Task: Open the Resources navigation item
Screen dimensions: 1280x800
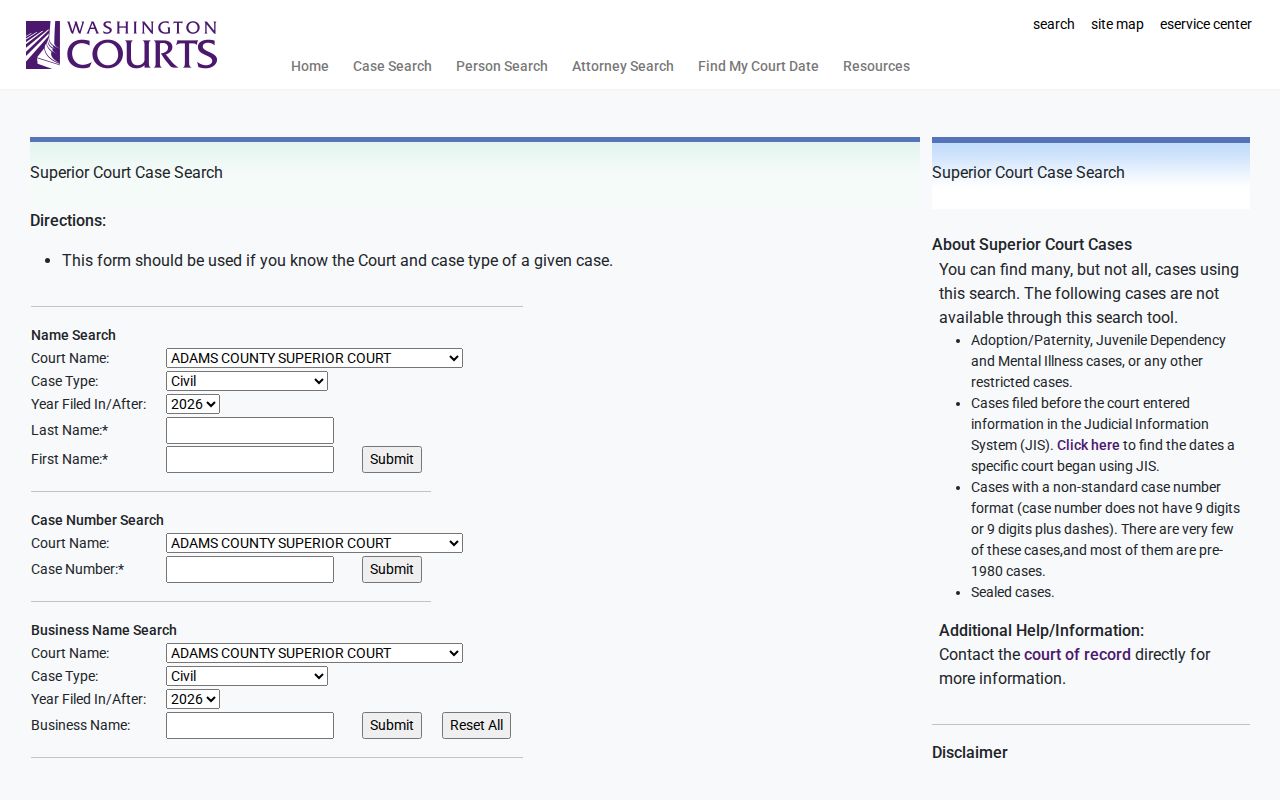Action: pos(876,66)
